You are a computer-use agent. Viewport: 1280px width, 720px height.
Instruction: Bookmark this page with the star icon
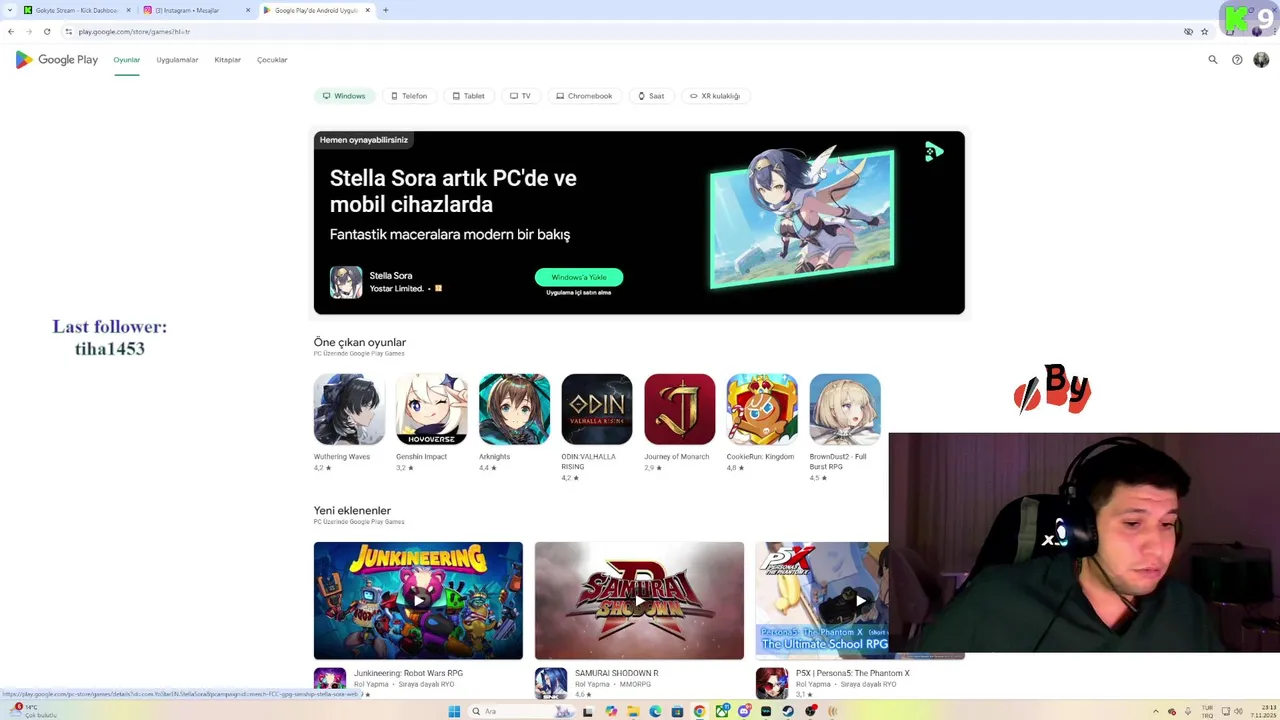[x=1204, y=31]
